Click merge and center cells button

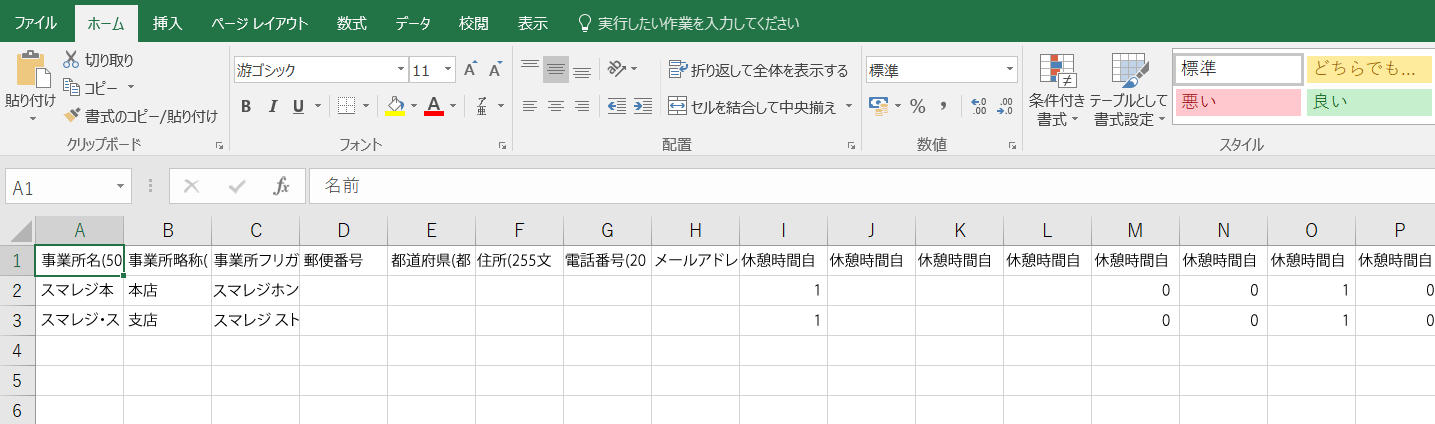tap(752, 106)
